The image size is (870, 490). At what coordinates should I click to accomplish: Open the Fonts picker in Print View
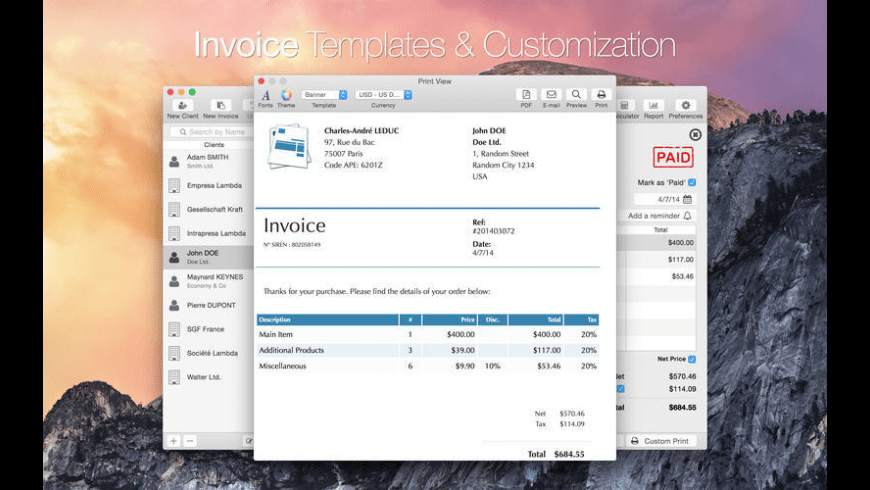coord(266,98)
